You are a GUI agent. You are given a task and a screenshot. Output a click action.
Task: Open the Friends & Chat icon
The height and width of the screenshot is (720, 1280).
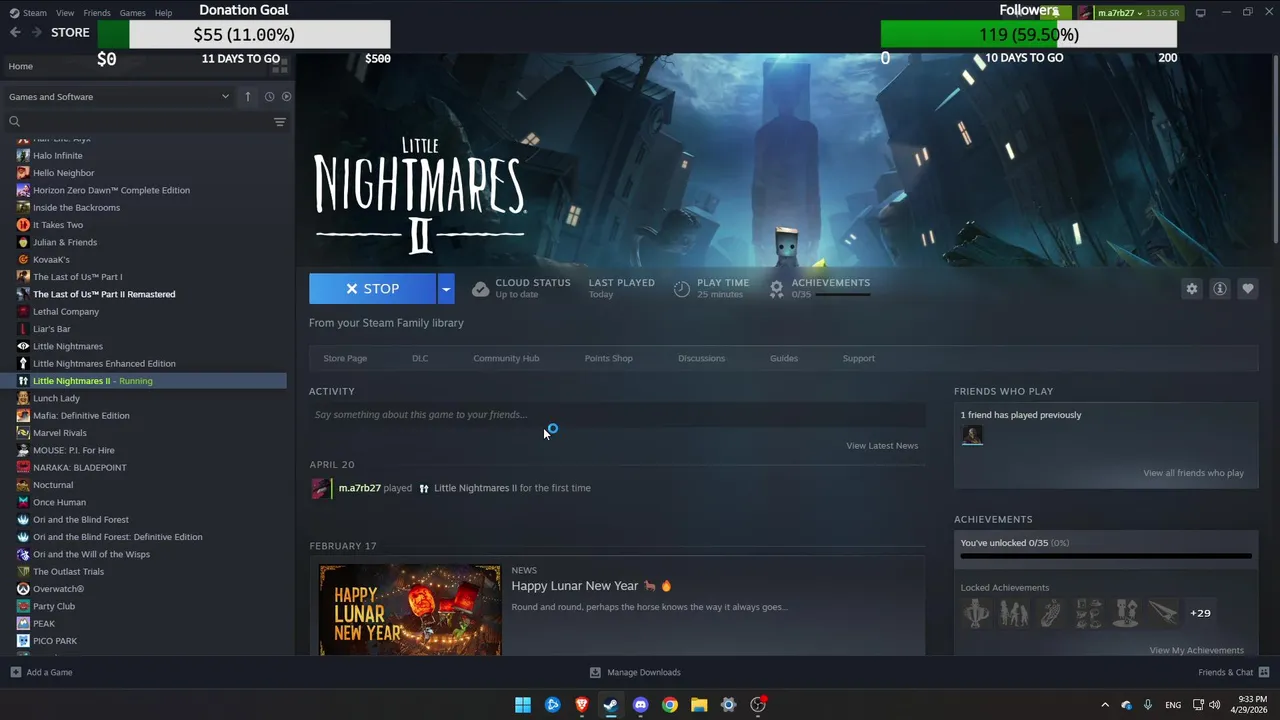click(1264, 672)
